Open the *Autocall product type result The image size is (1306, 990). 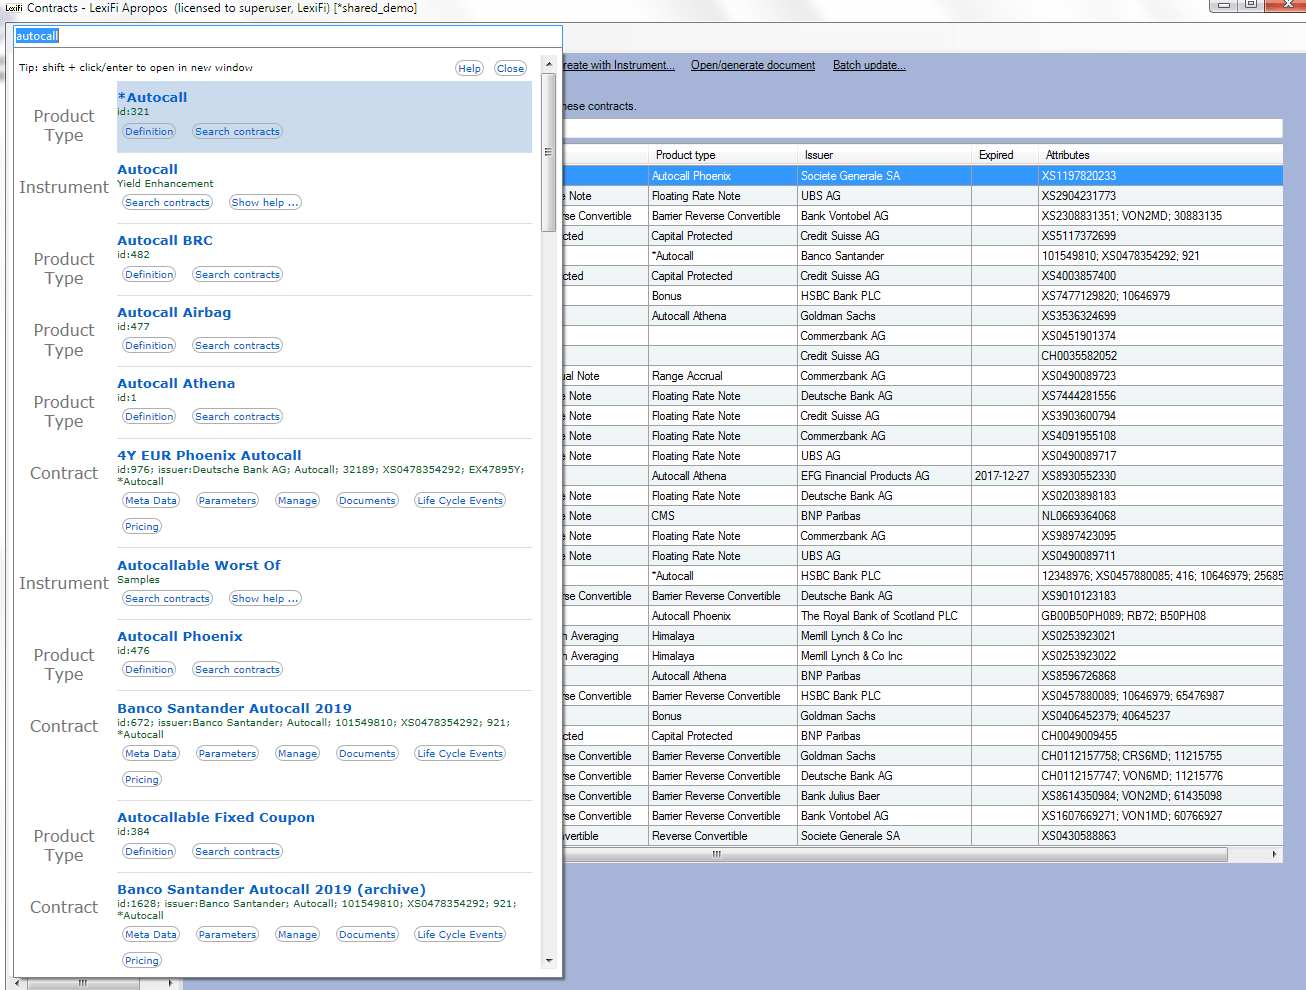(152, 97)
